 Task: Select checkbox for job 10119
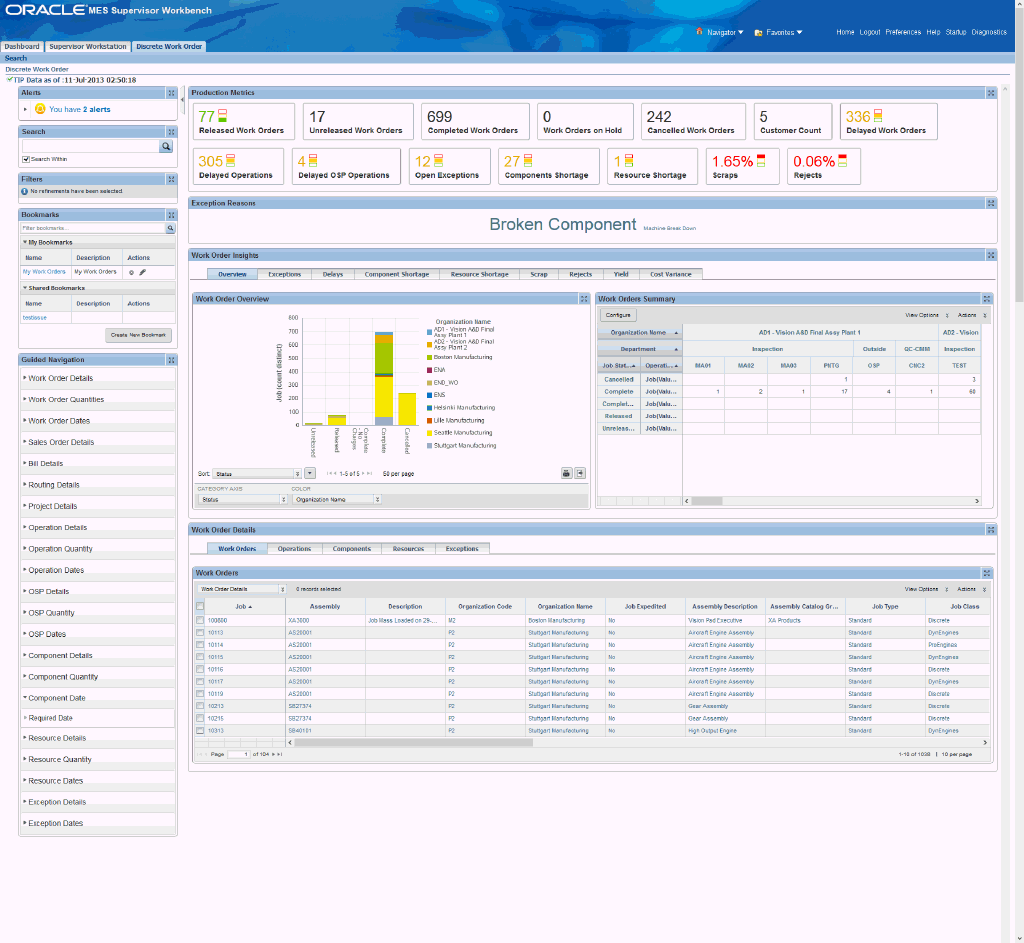(x=200, y=694)
